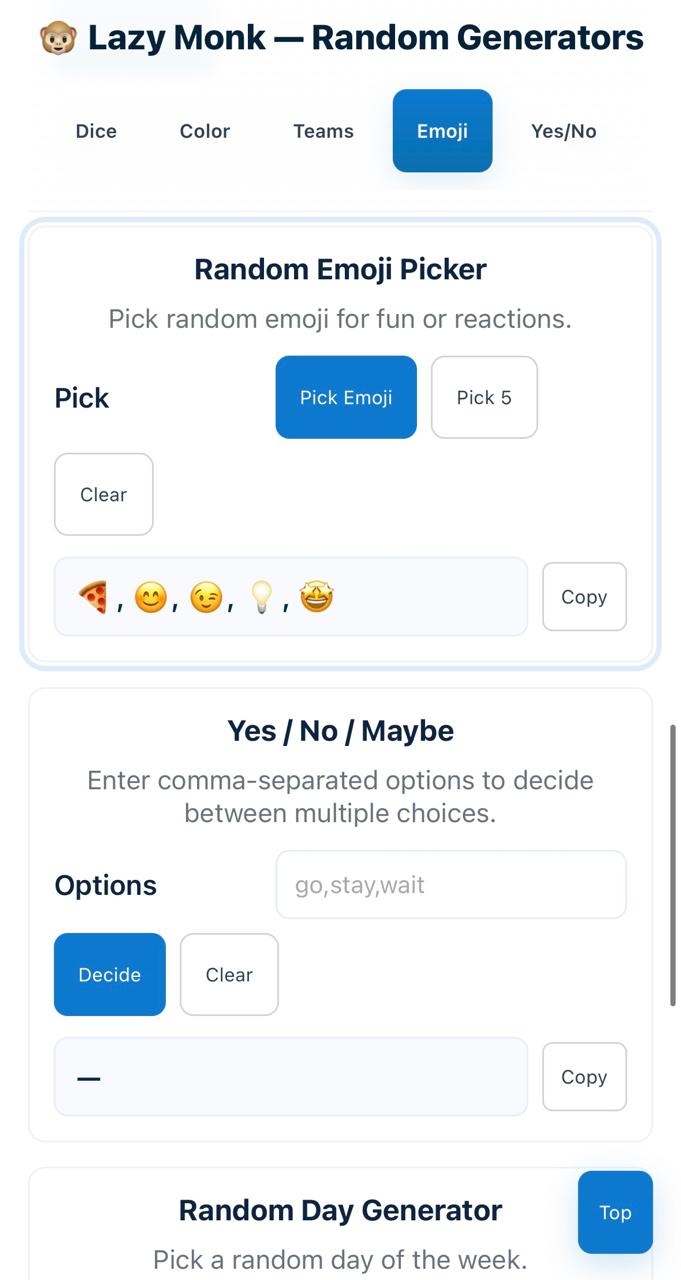The image size is (681, 1280).
Task: Clear the Yes / No / Maybe options
Action: click(229, 975)
